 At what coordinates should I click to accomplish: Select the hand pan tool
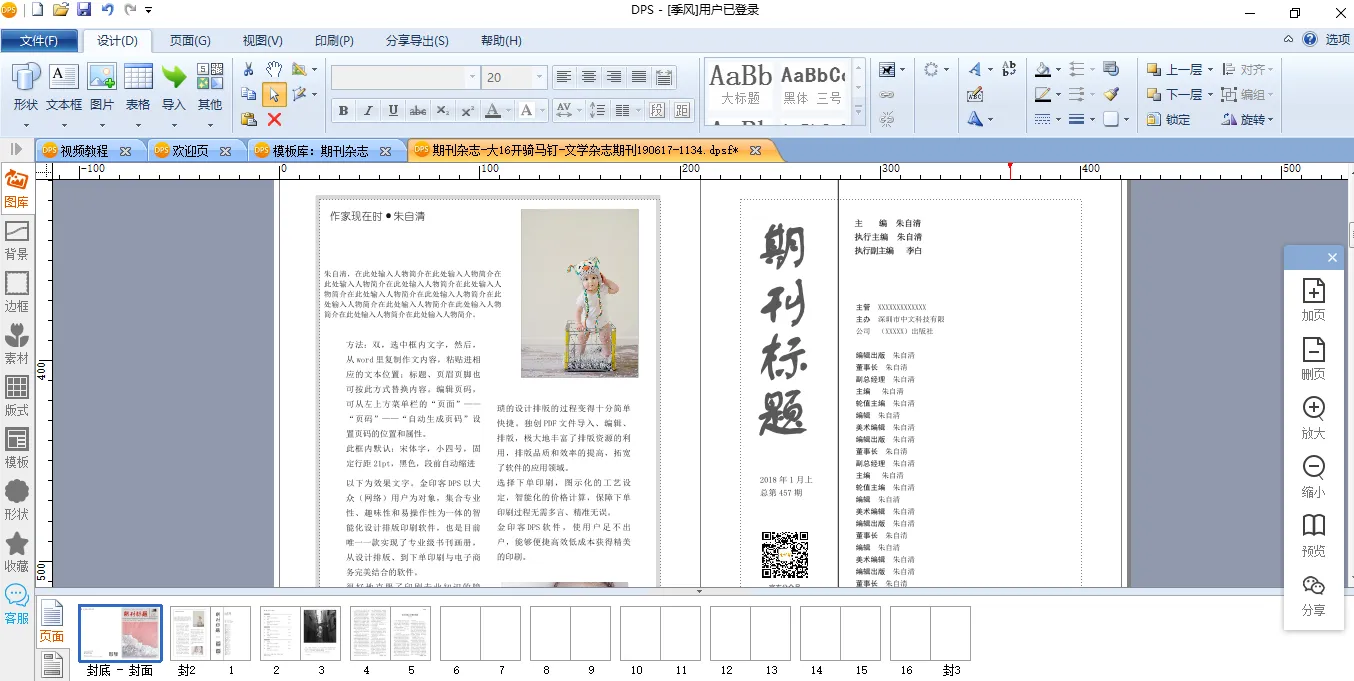274,69
